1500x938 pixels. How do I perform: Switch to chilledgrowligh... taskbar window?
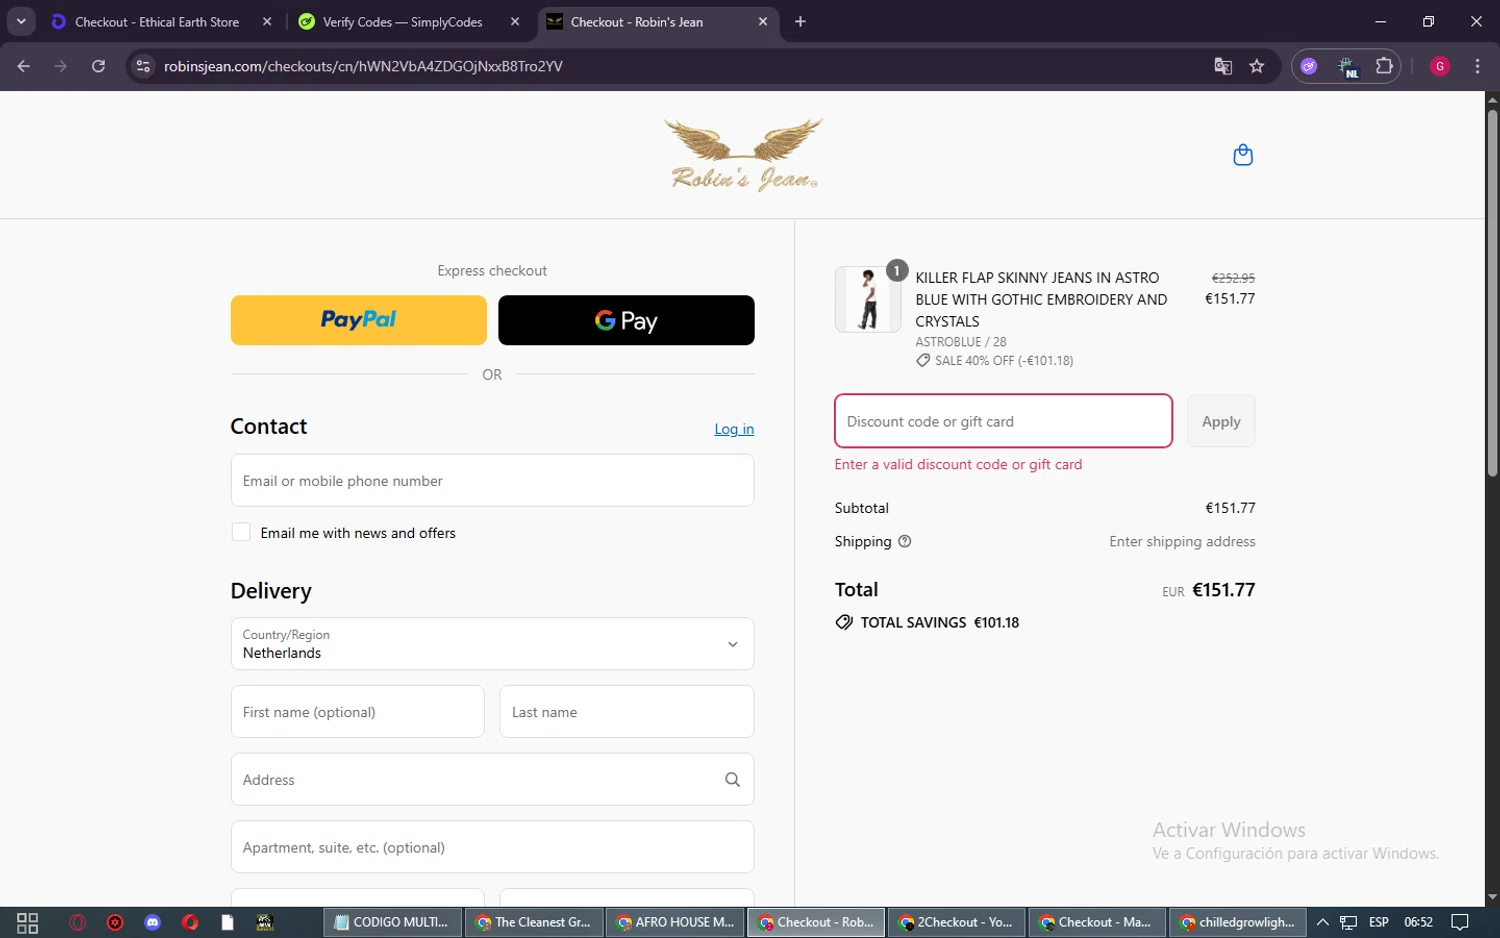(x=1238, y=922)
